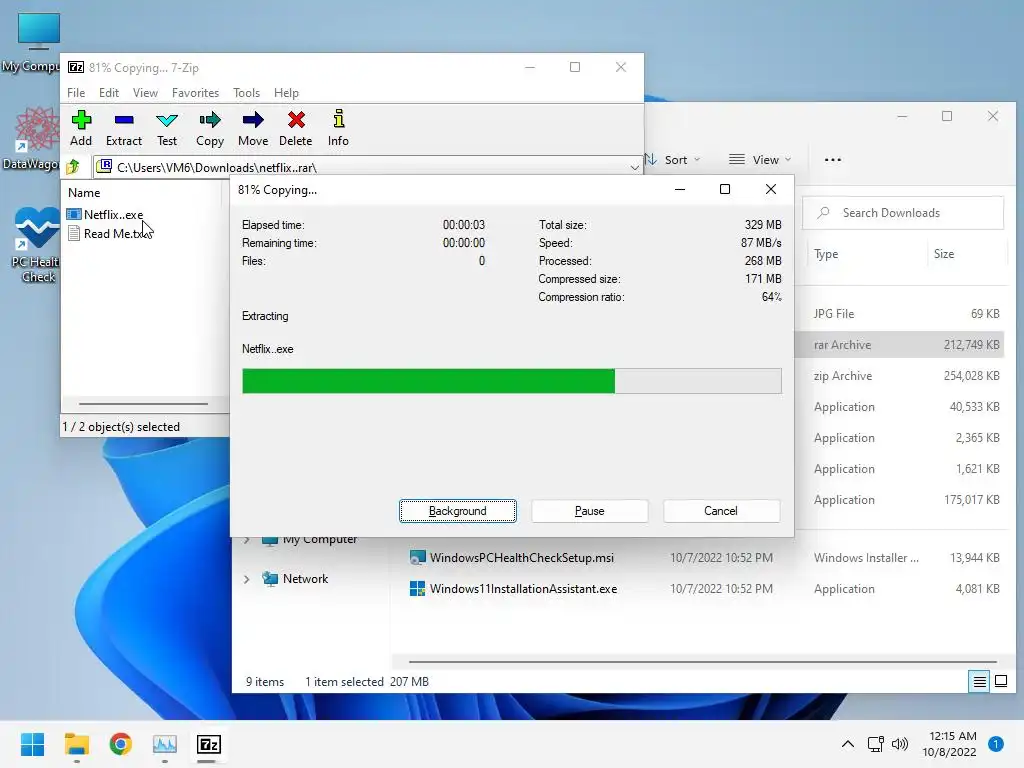Select the JPG File row
The image size is (1024, 768).
tap(899, 314)
